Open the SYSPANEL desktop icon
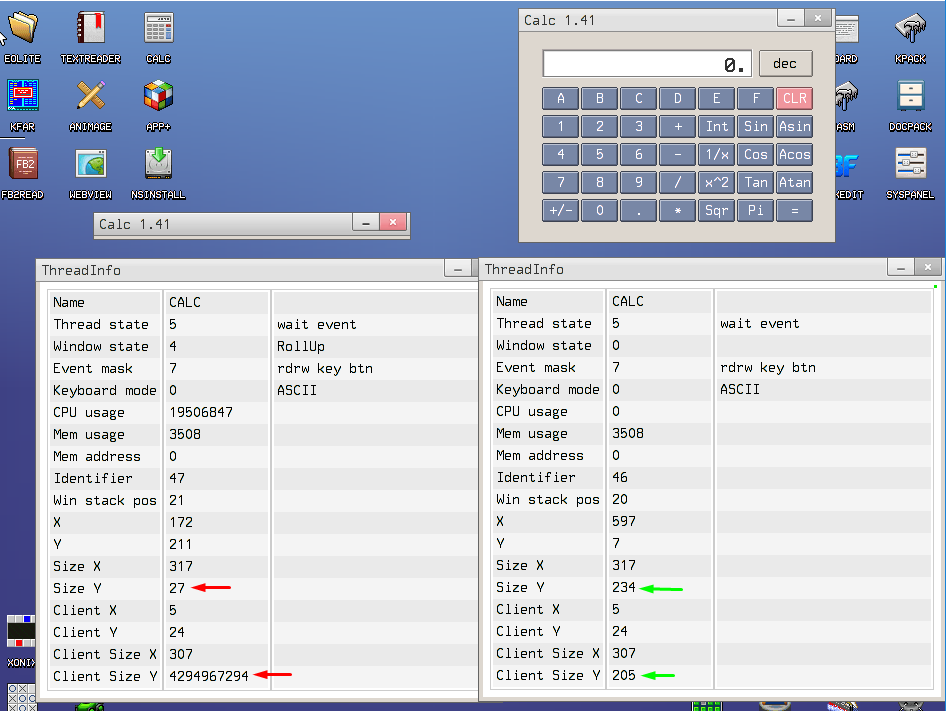The height and width of the screenshot is (711, 946). point(910,165)
